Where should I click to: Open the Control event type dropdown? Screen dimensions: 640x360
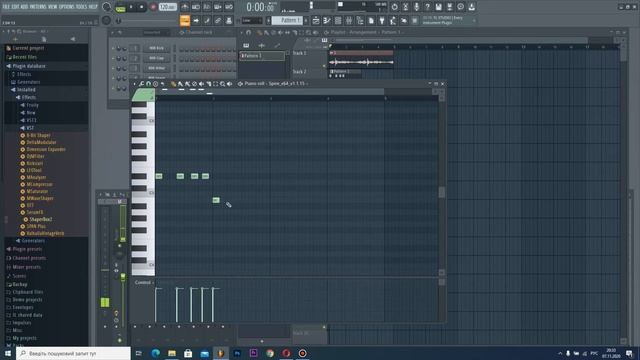pos(143,282)
